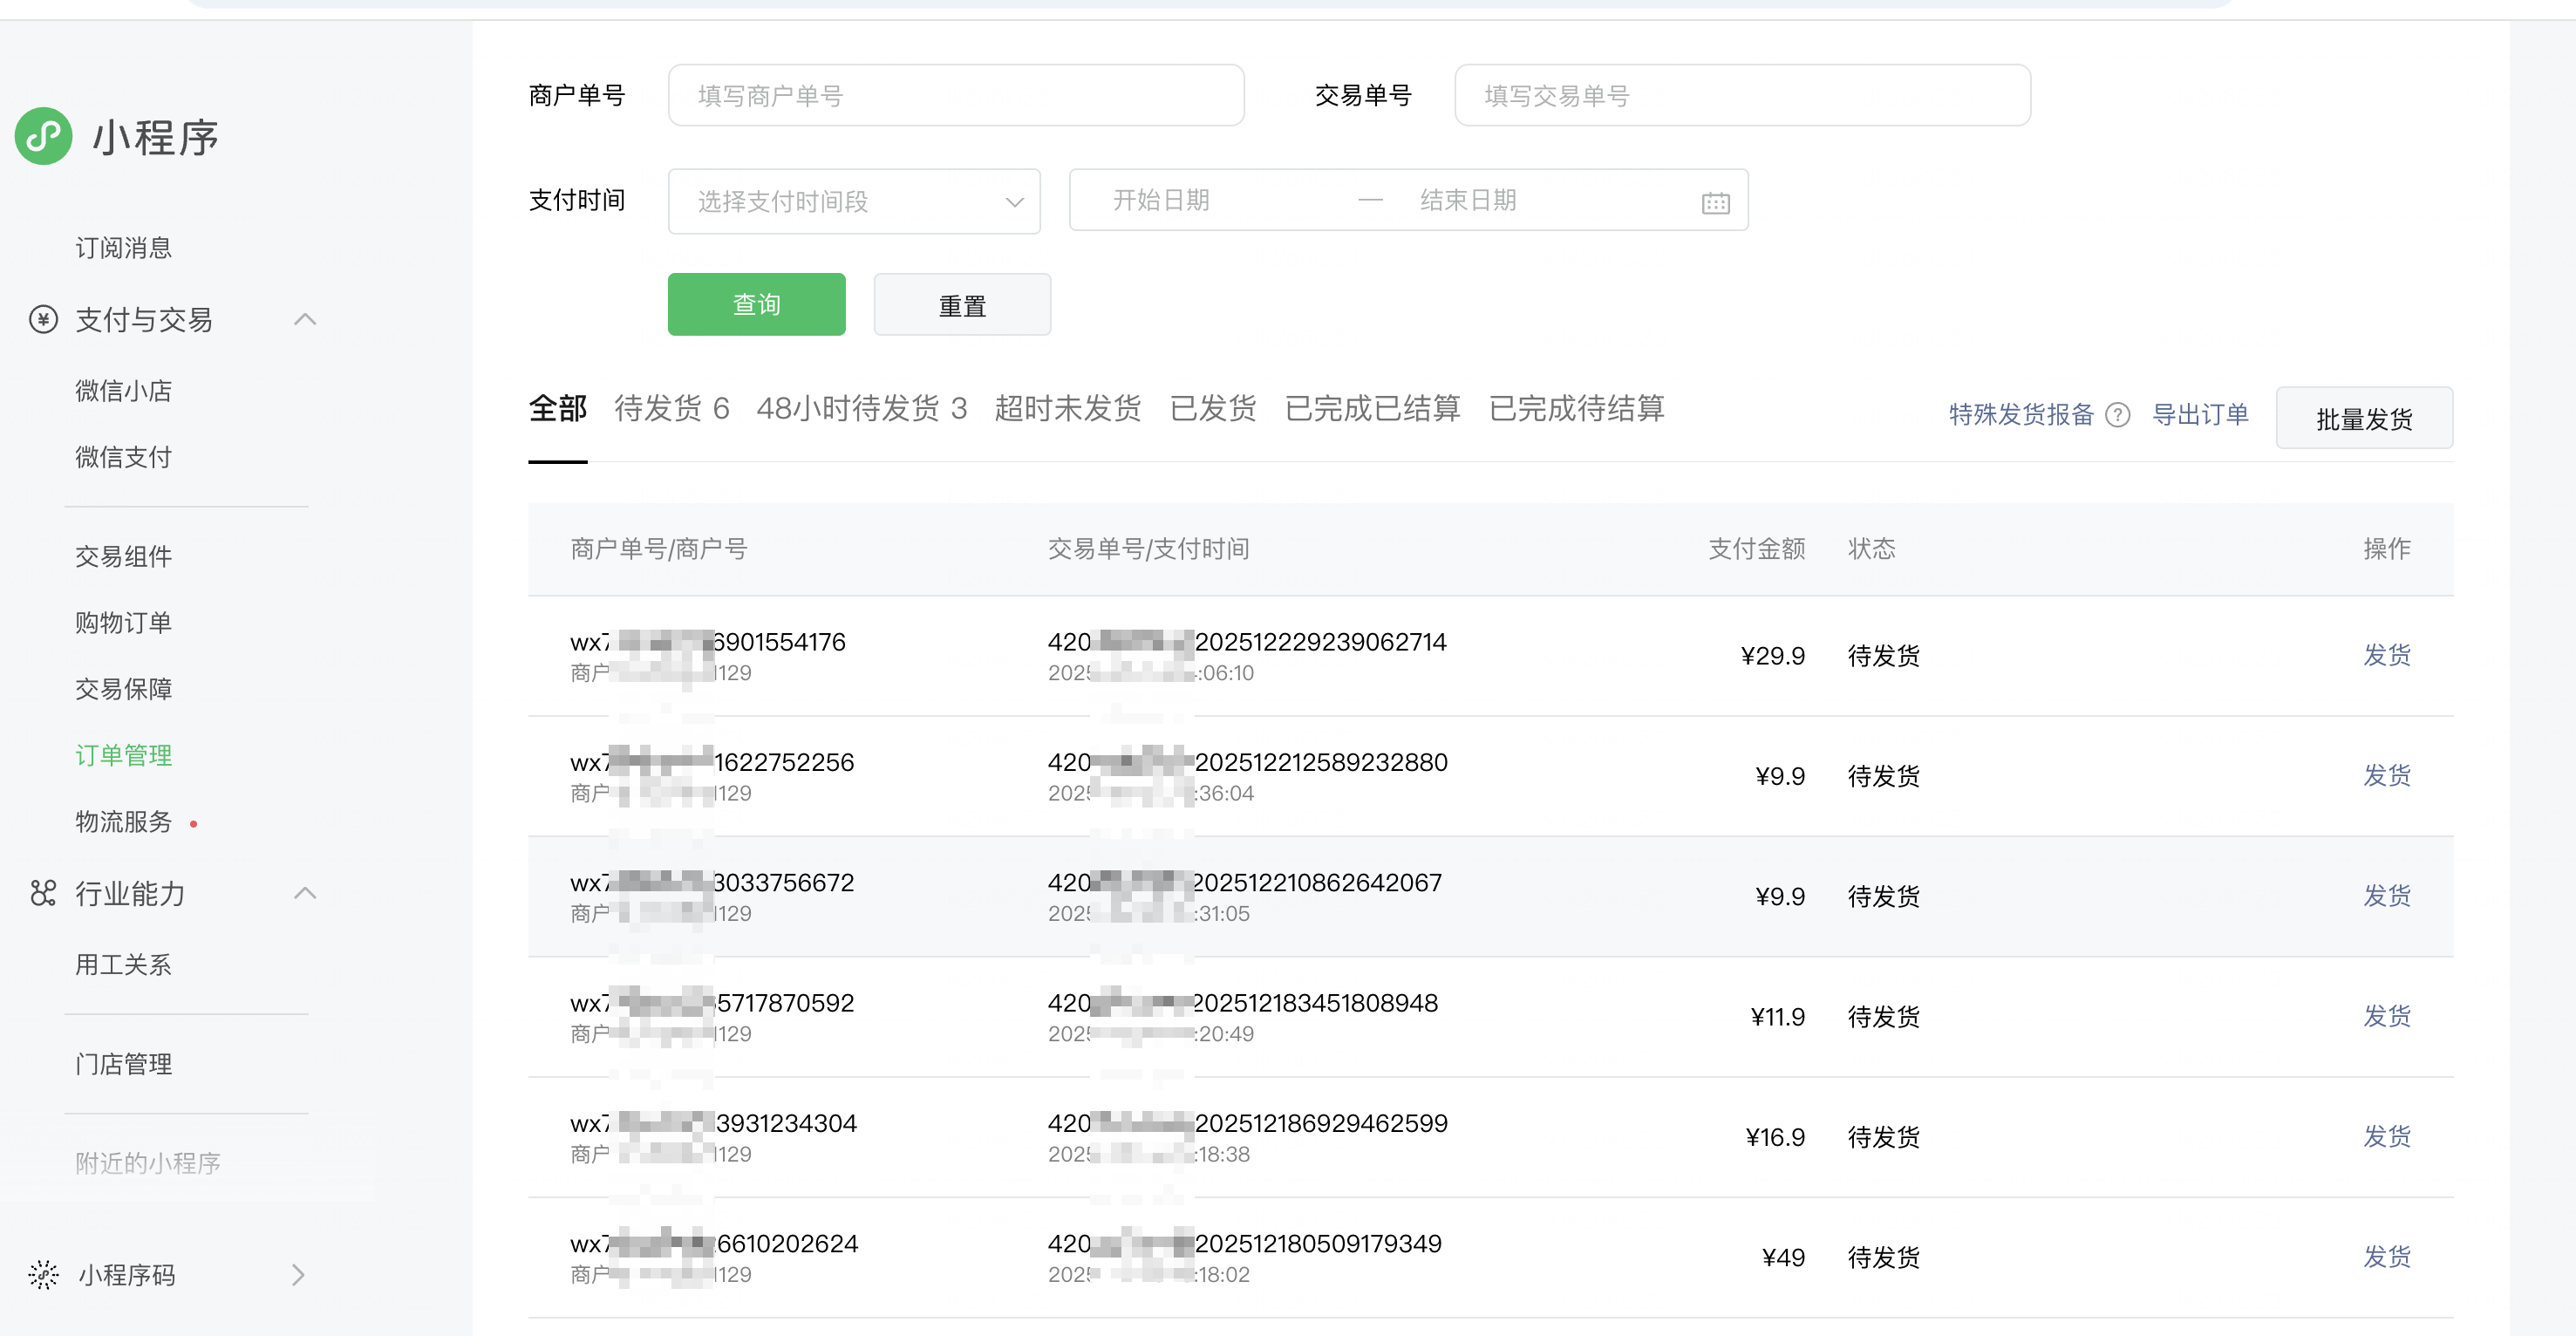The width and height of the screenshot is (2576, 1336).
Task: Click 发货 link for ¥29.9 order
Action: click(x=2386, y=656)
